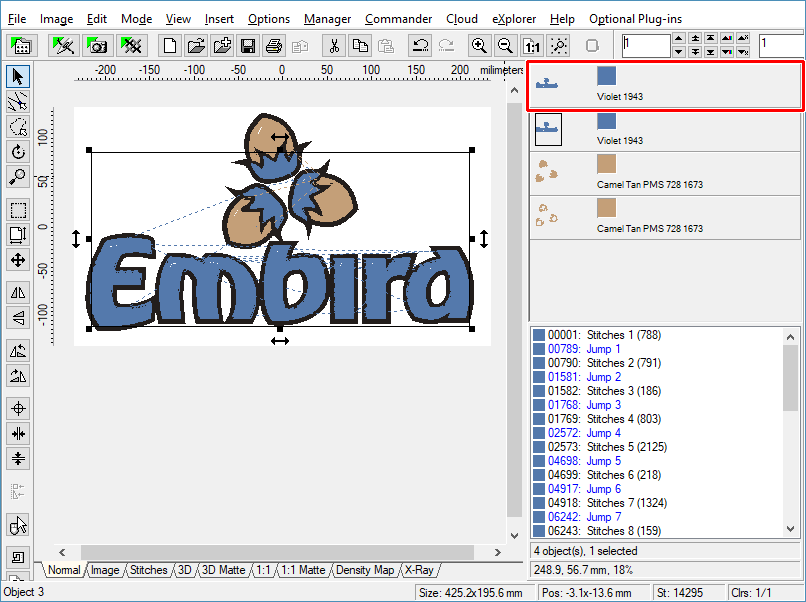The width and height of the screenshot is (806, 602).
Task: Rotate the design clockwise
Action: point(18,376)
